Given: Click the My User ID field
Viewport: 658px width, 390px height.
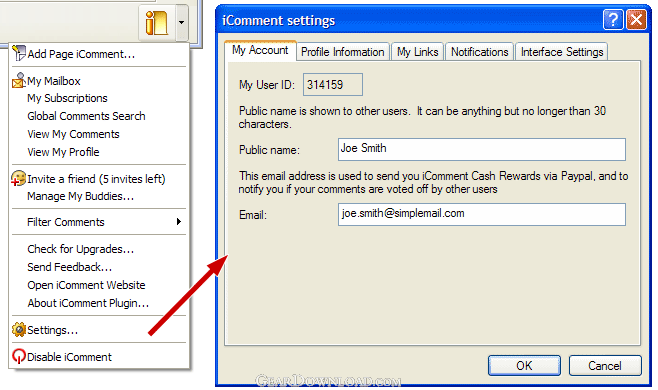Looking at the screenshot, I should coord(333,85).
